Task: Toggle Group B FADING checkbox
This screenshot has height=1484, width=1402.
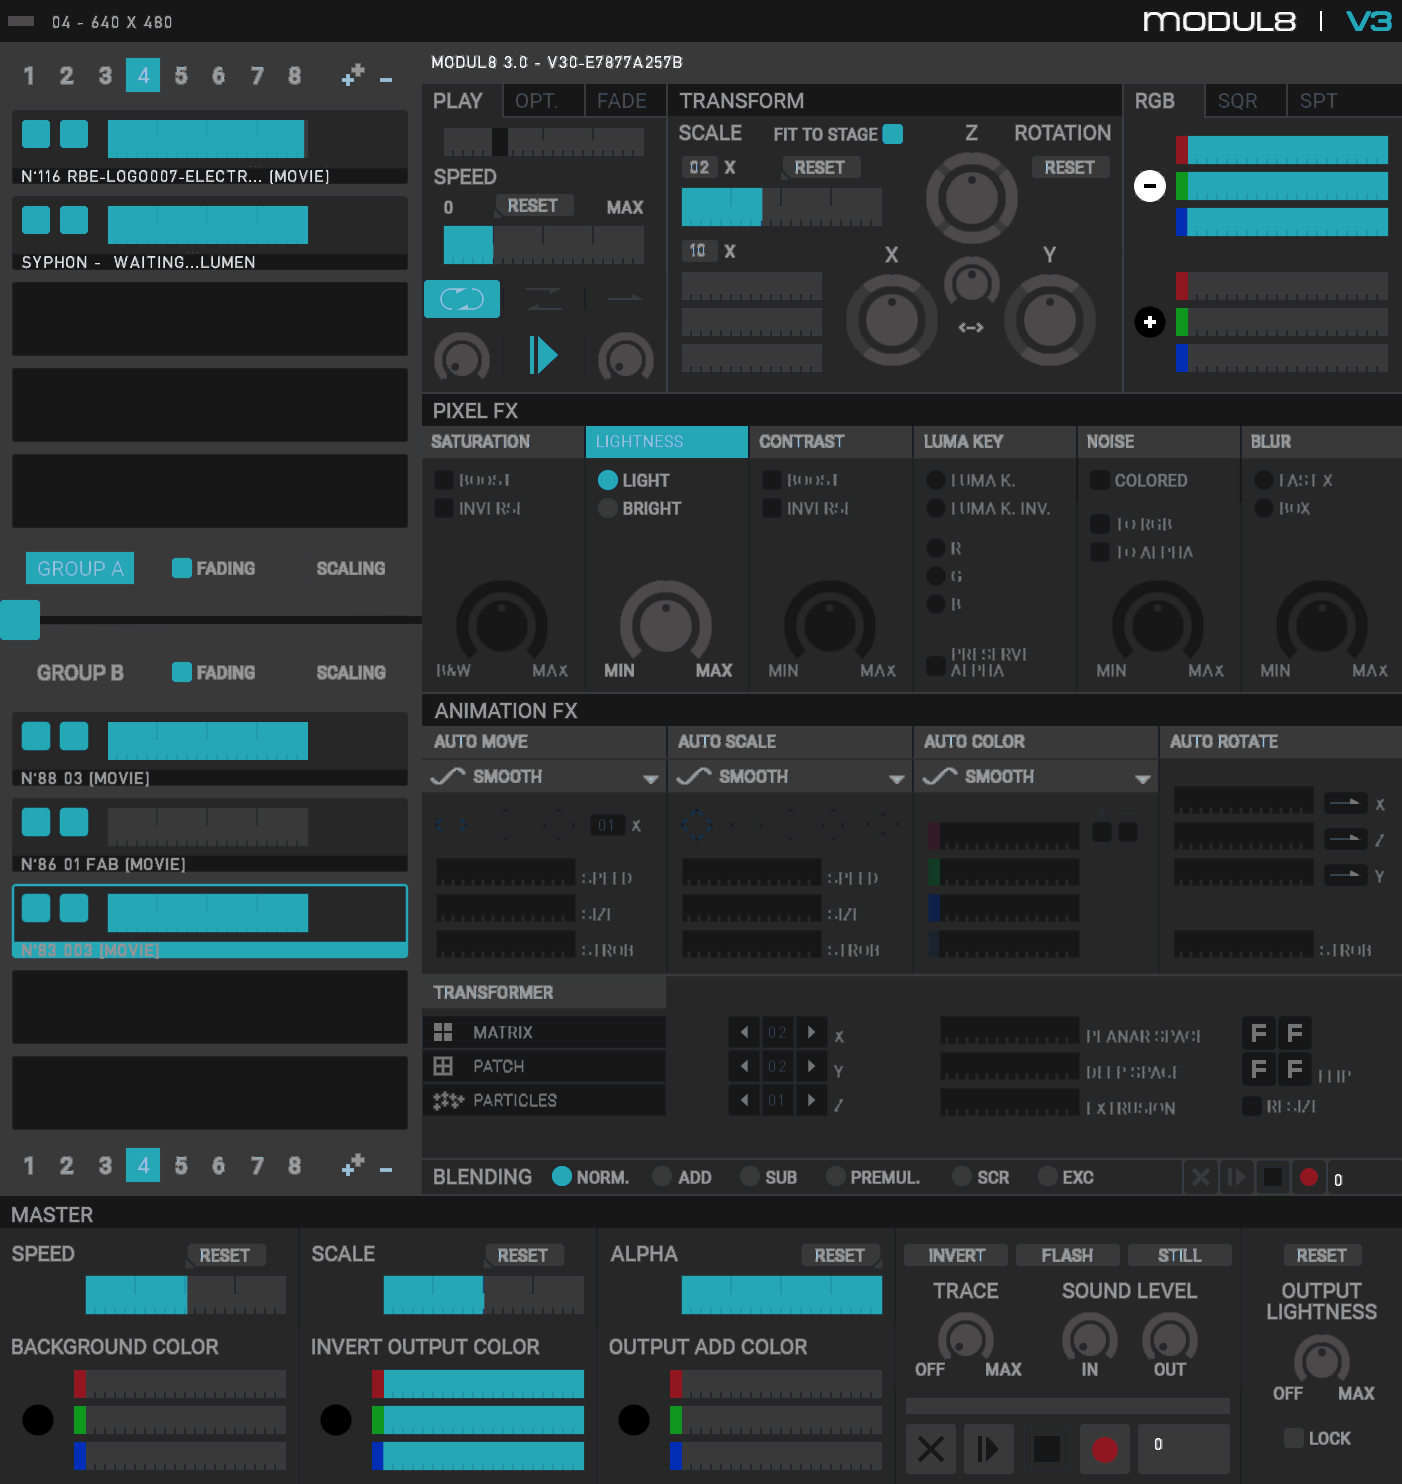Action: point(182,672)
